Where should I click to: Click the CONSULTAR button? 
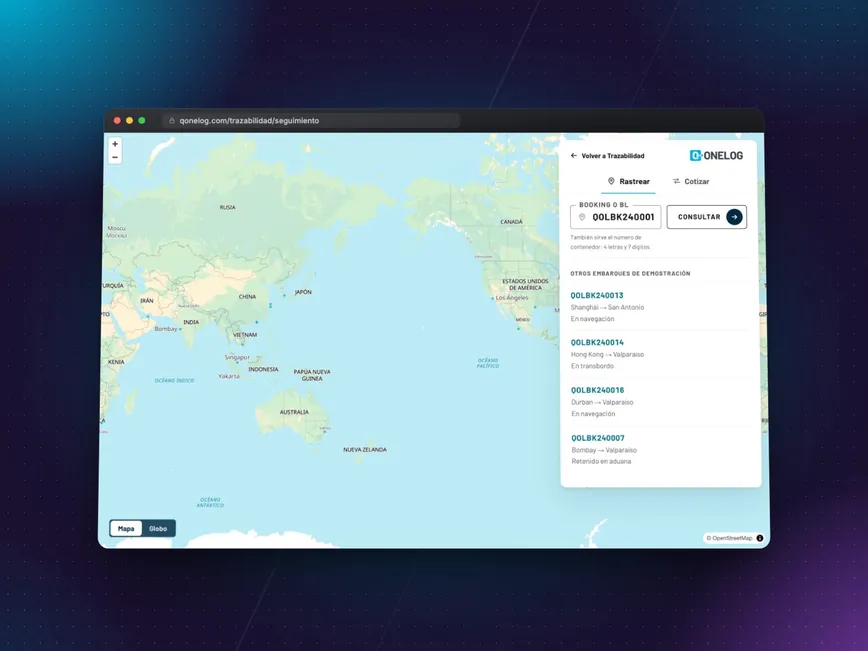(706, 217)
